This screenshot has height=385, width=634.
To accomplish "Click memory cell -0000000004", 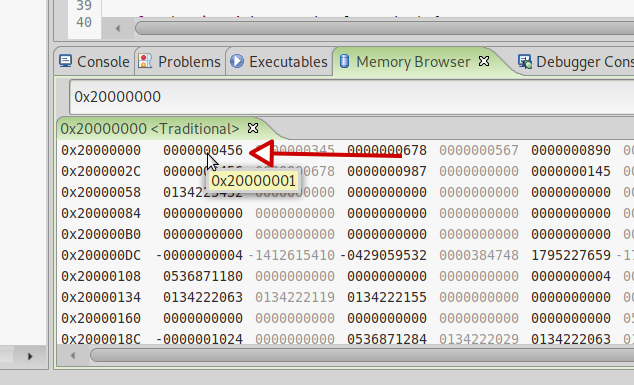I will coord(199,256).
